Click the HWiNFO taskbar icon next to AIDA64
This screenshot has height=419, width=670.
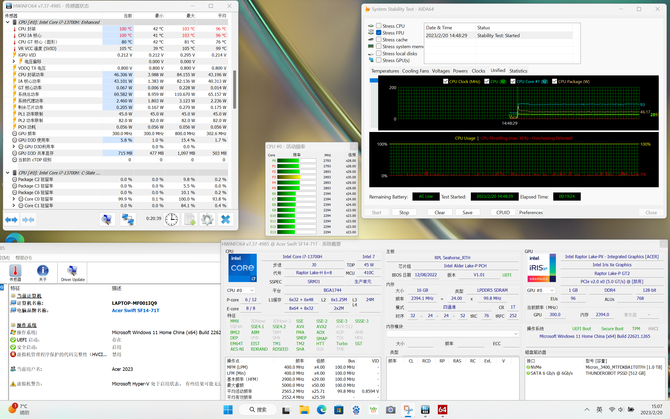pos(425,410)
